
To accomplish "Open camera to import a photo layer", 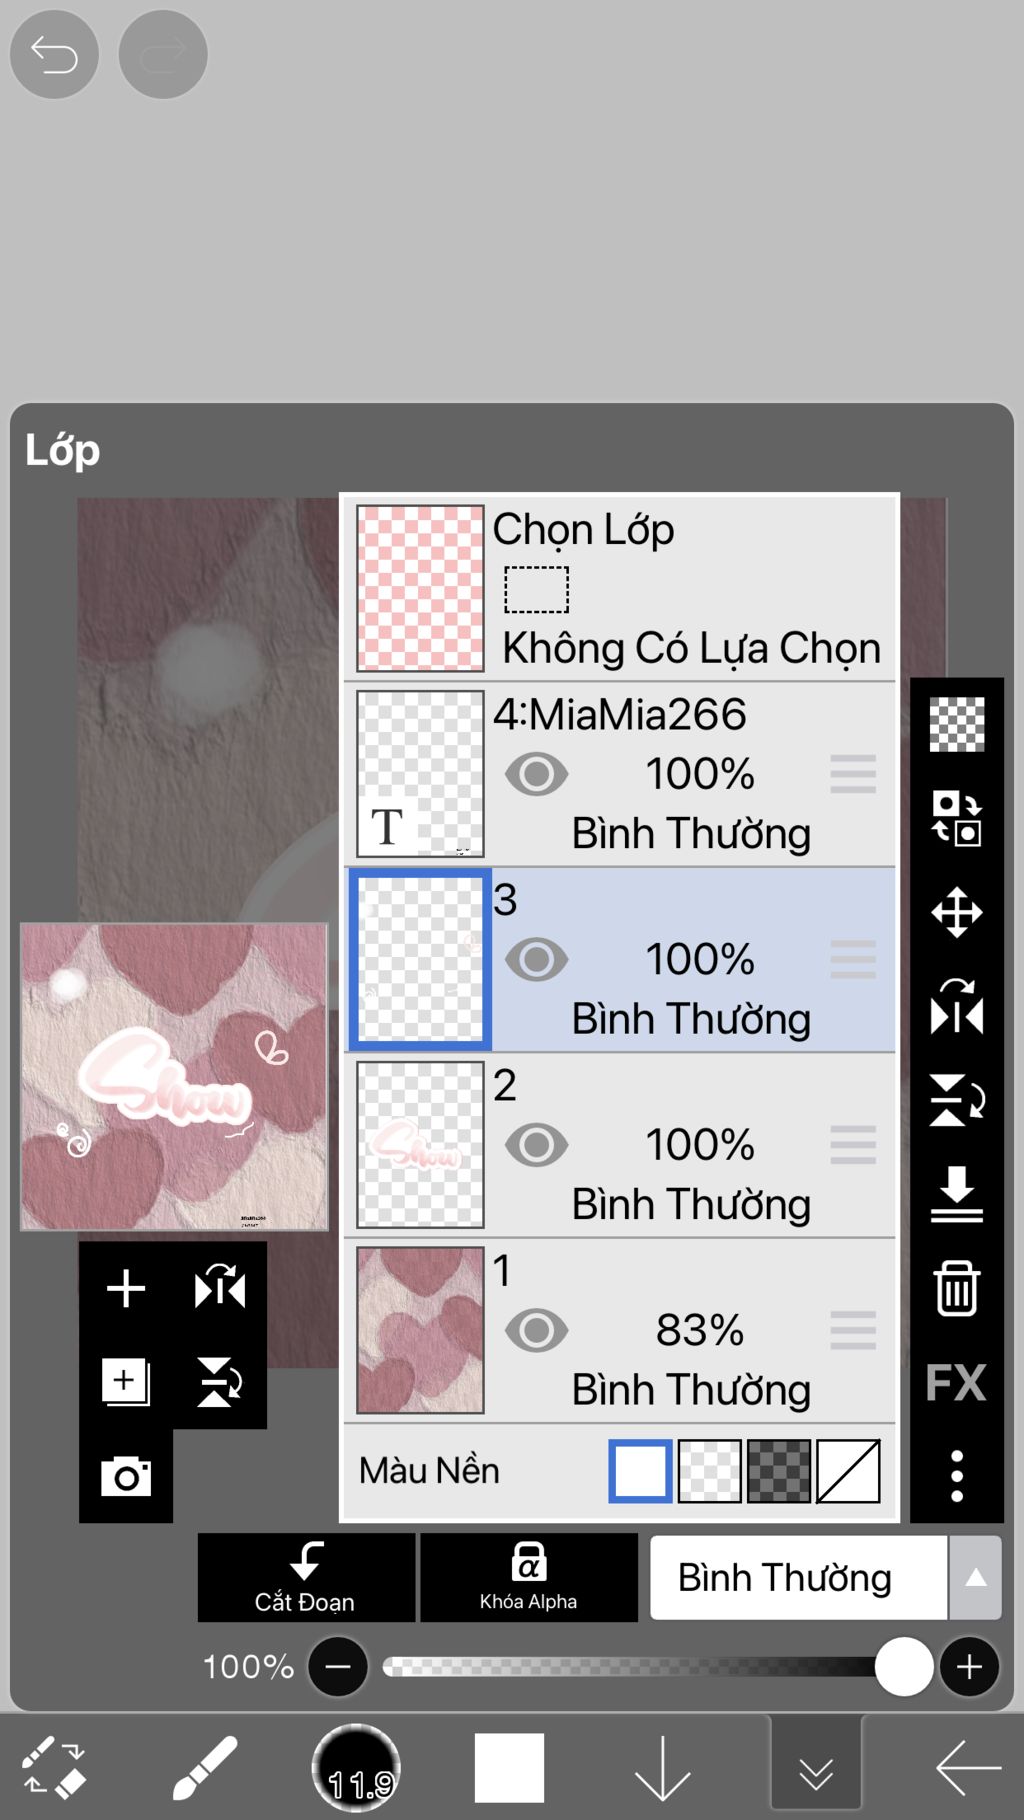I will pos(126,1476).
